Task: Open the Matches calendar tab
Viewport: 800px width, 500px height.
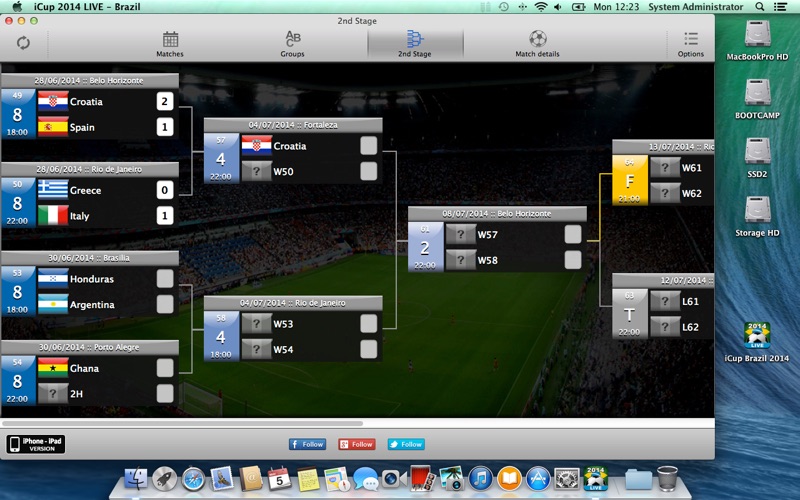Action: [x=170, y=44]
